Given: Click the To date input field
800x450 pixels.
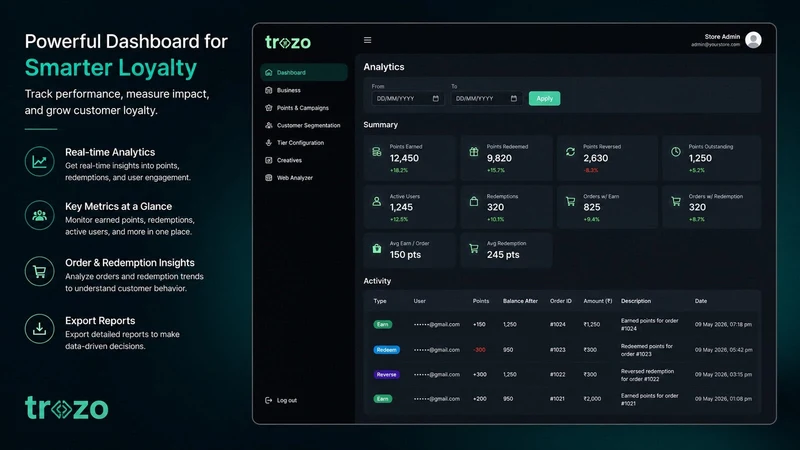Looking at the screenshot, I should [x=486, y=98].
